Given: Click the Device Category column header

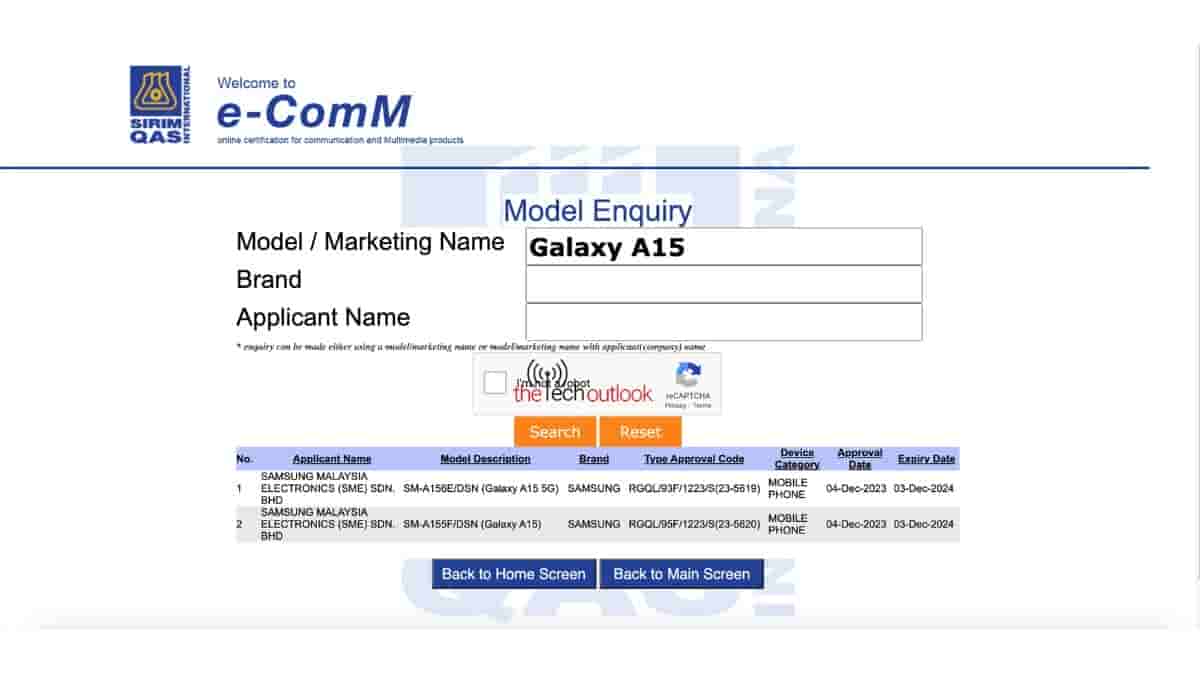Looking at the screenshot, I should tap(797, 459).
